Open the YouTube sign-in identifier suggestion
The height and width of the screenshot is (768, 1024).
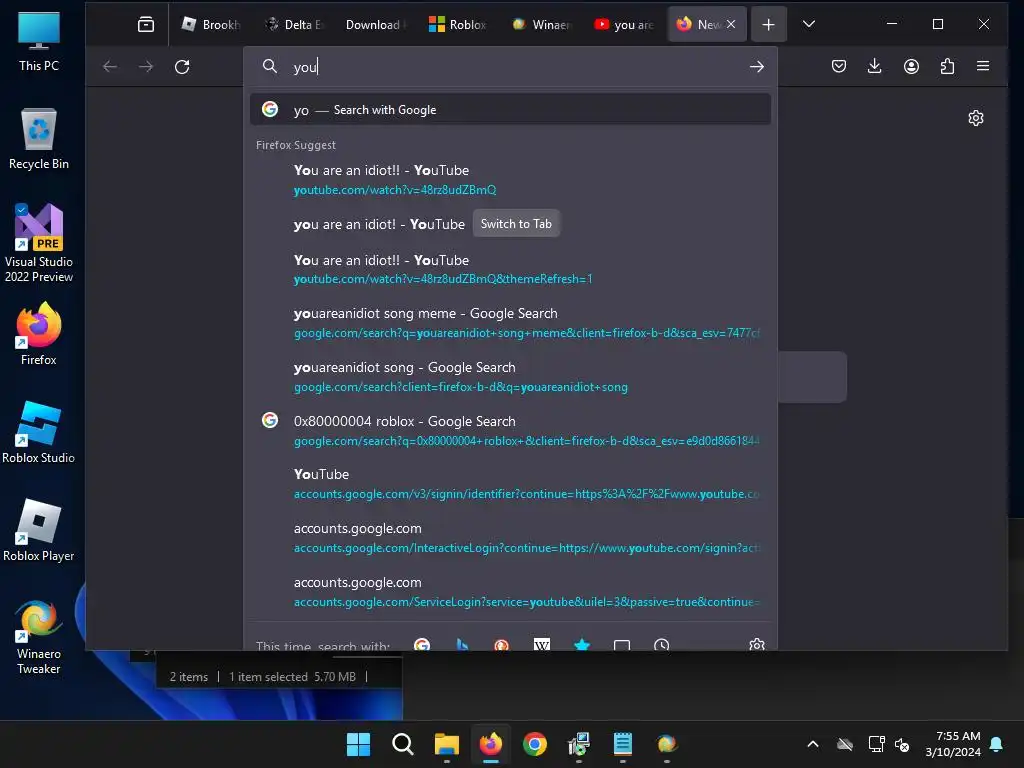(510, 484)
